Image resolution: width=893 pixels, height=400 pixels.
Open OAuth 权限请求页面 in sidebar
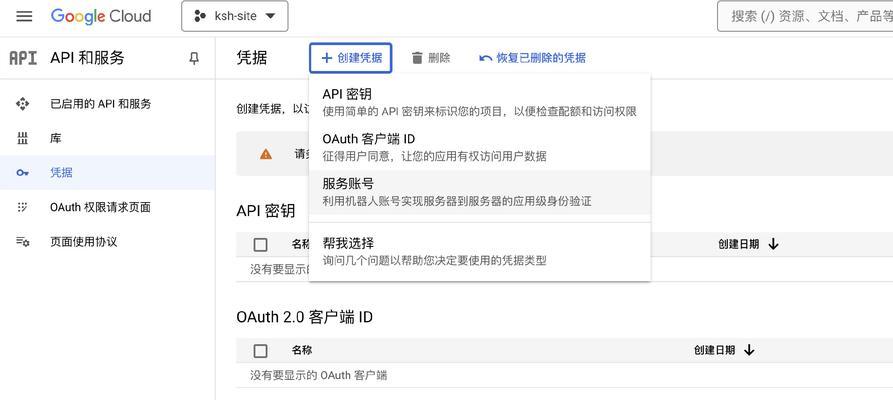(x=107, y=207)
